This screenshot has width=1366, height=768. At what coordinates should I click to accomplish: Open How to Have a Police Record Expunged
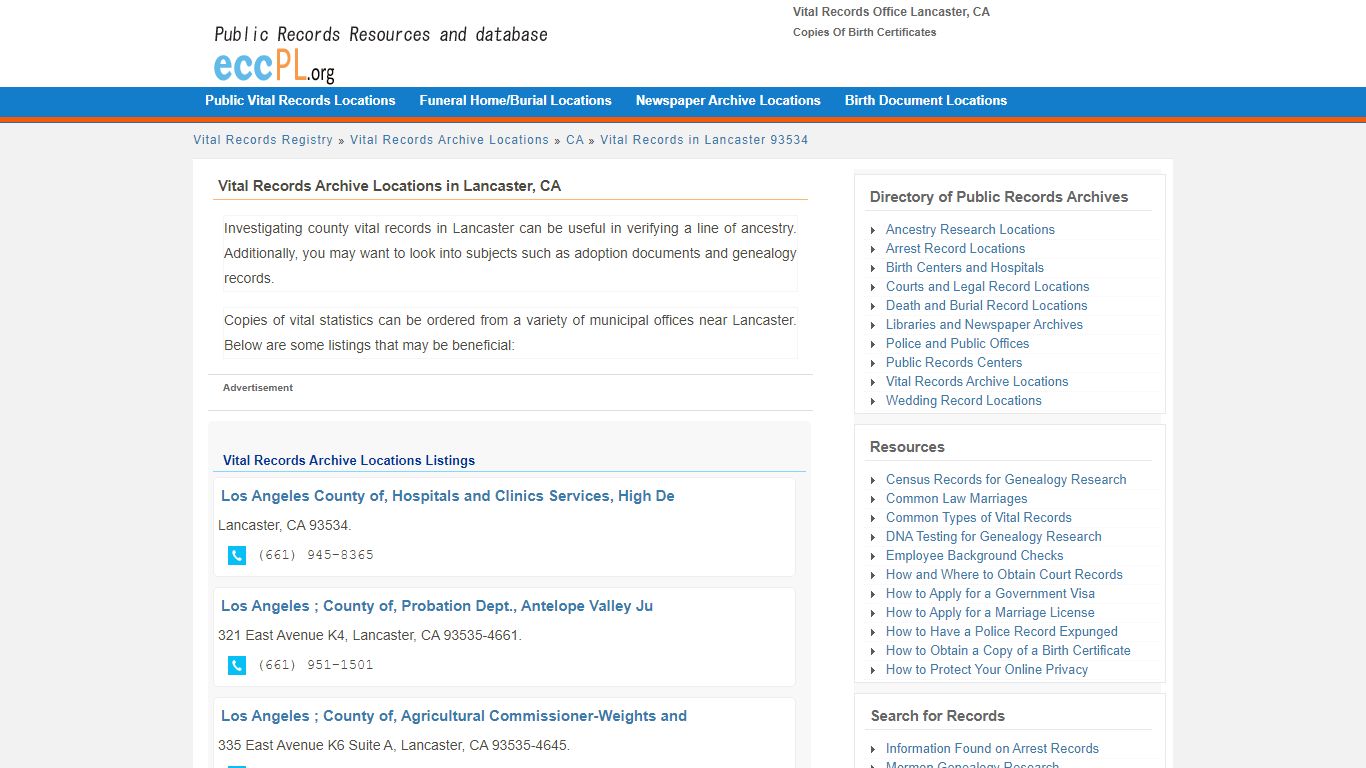point(1002,631)
